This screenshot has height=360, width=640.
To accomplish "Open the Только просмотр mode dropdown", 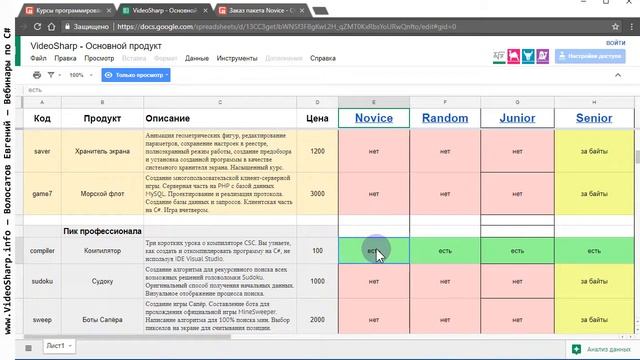I will tap(136, 75).
